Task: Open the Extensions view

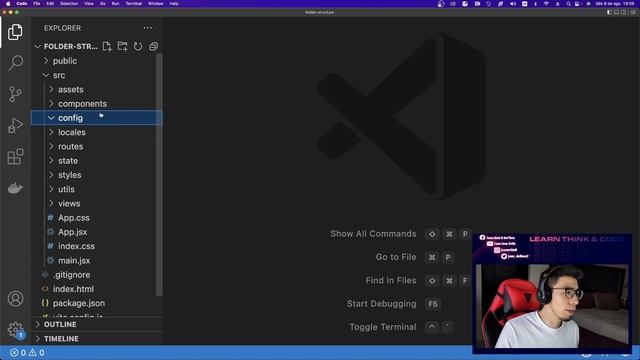Action: (15, 157)
